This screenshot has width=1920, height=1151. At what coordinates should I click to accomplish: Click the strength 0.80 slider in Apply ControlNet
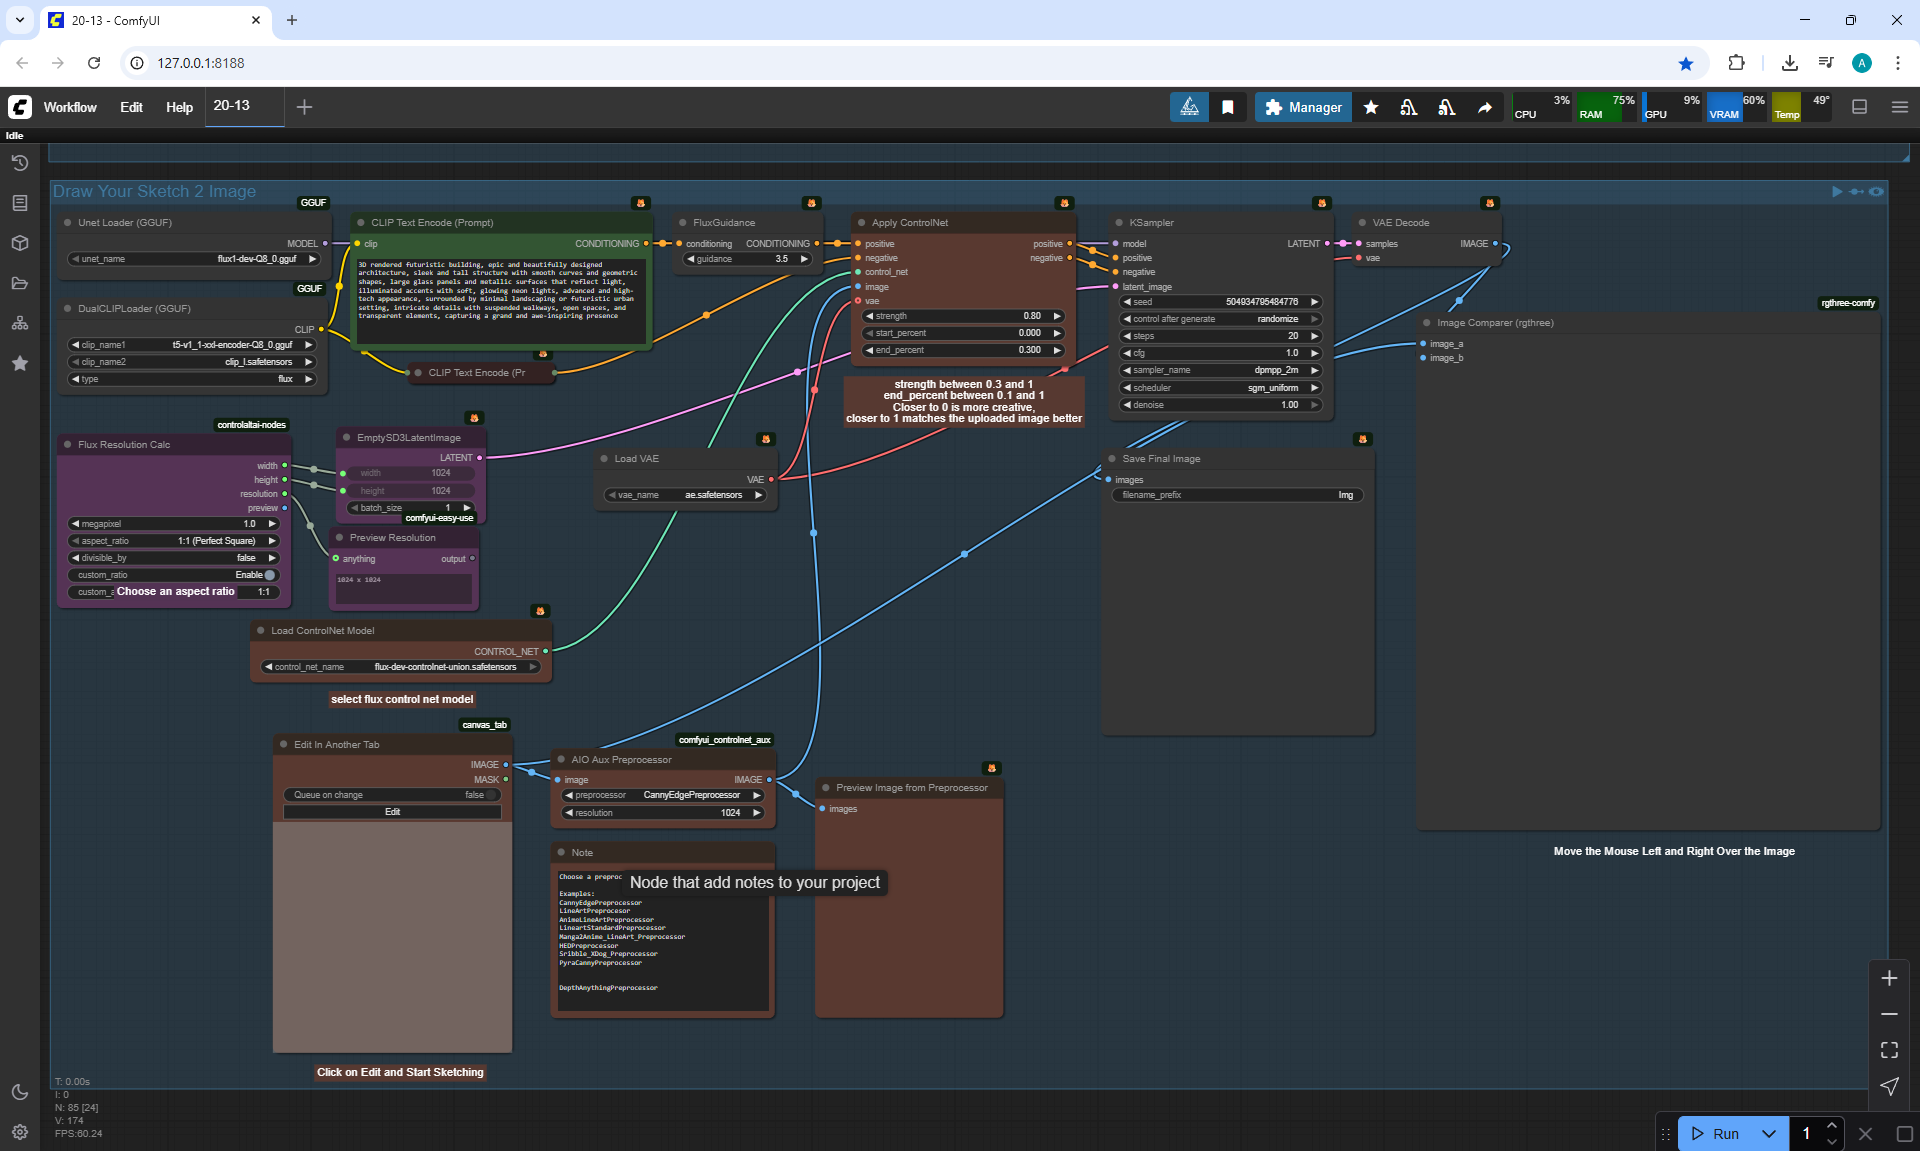point(962,316)
